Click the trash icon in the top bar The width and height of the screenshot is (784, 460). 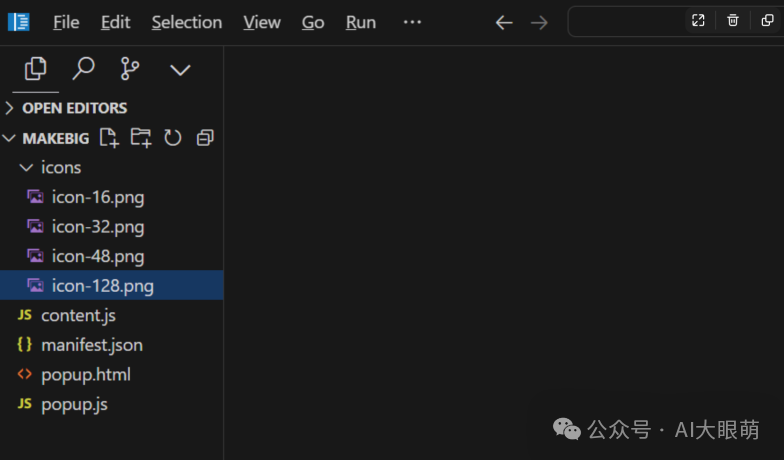tap(733, 20)
